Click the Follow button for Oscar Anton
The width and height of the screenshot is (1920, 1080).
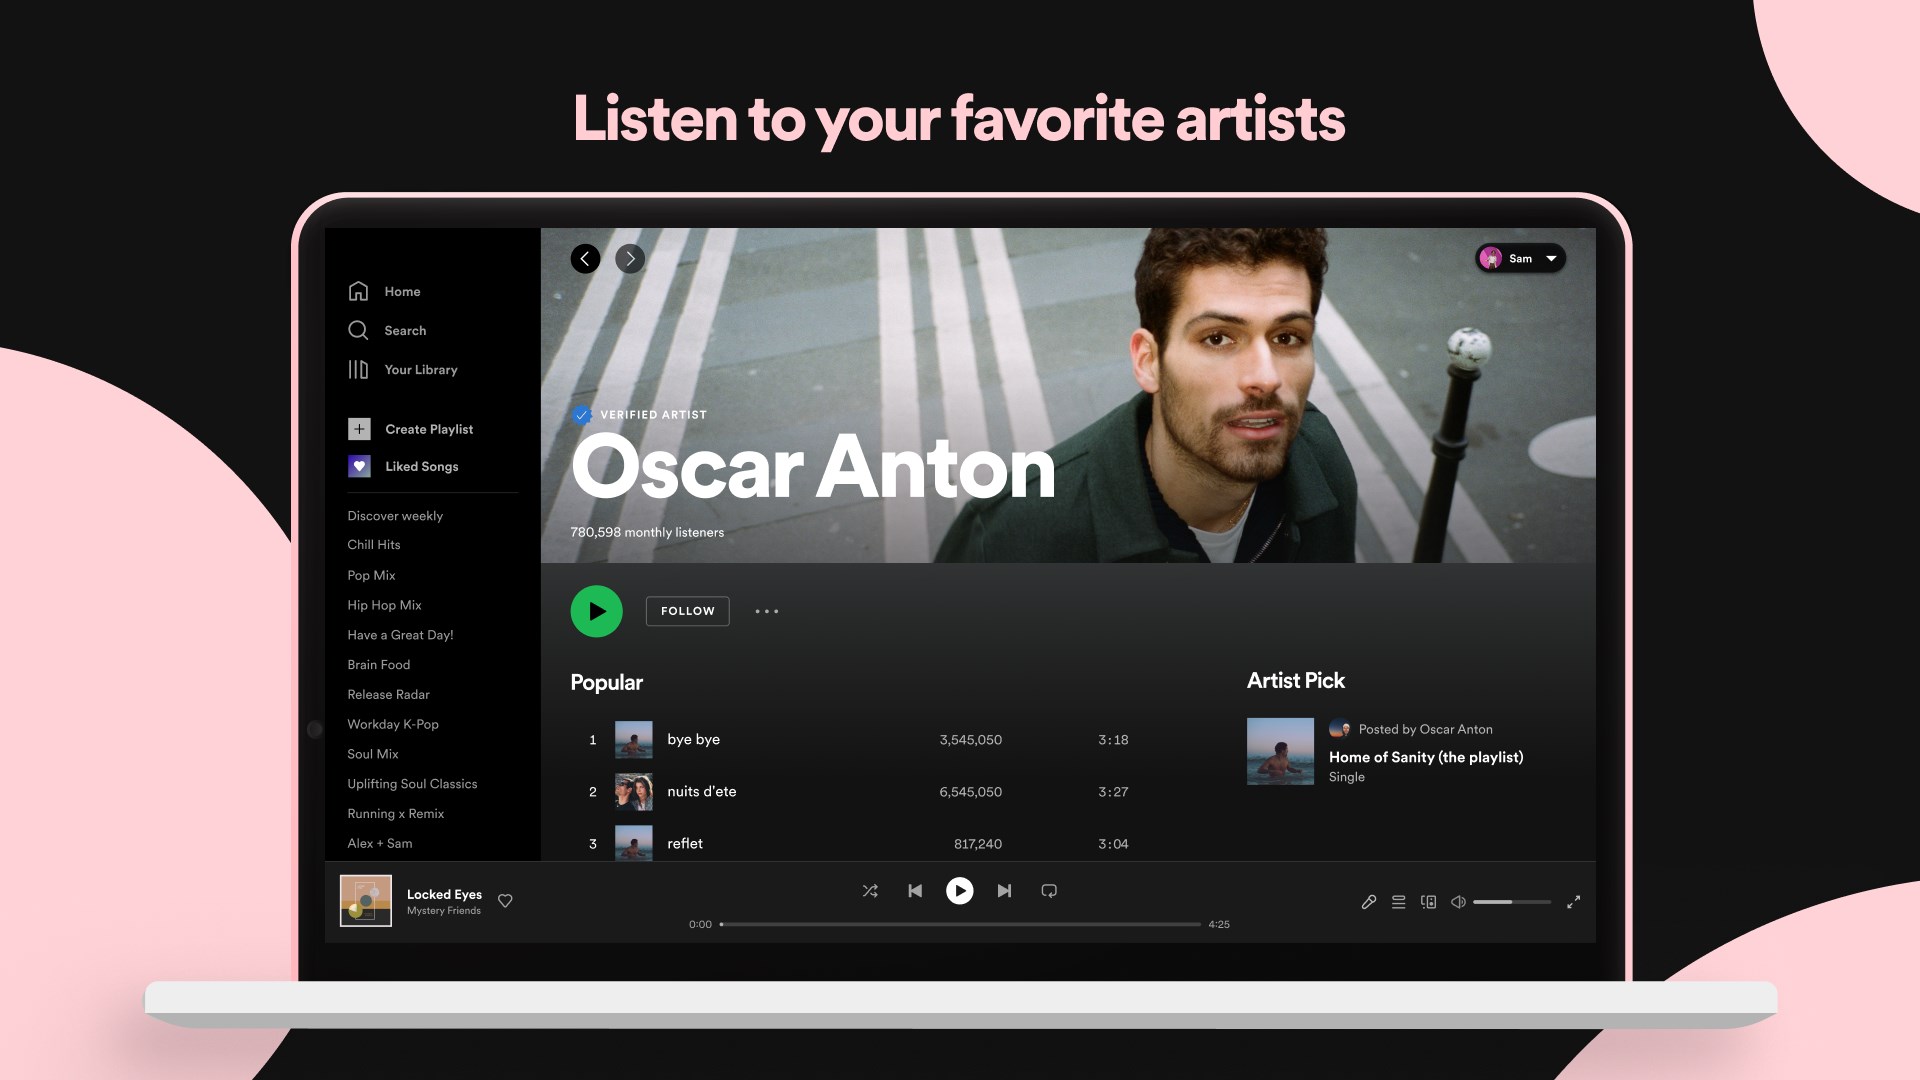[687, 610]
